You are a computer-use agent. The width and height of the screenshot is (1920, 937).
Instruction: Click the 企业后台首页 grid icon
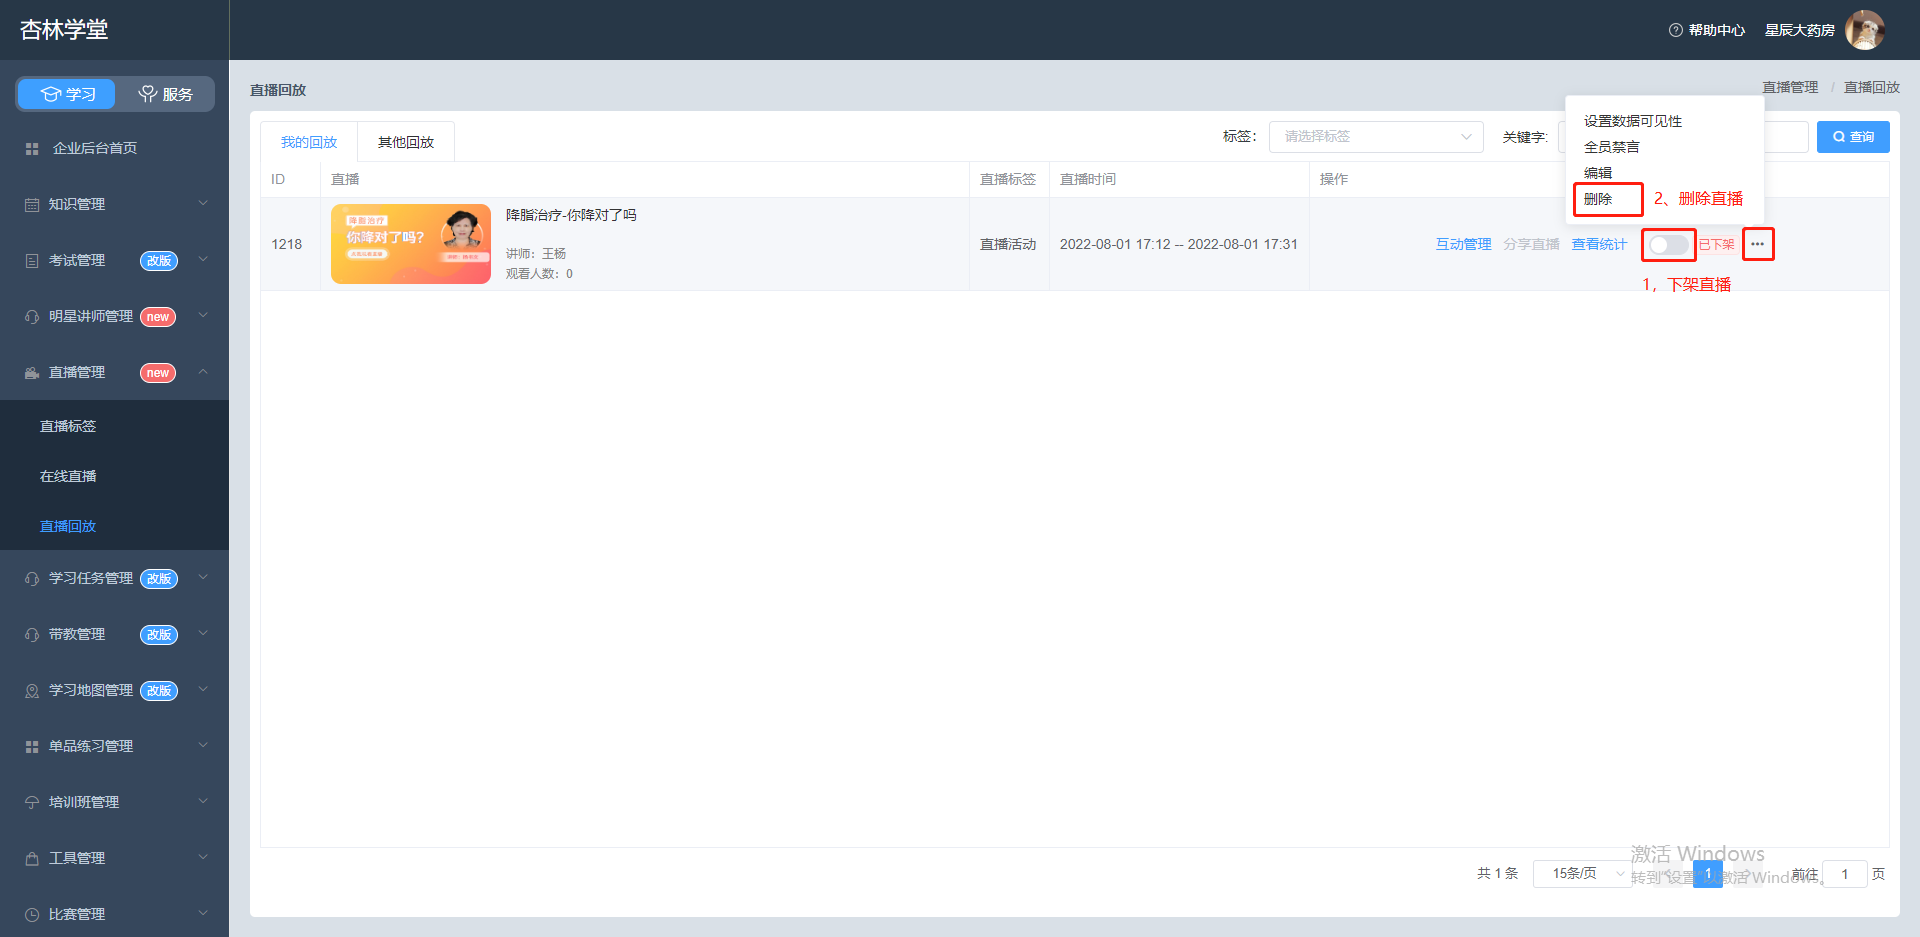pos(32,149)
